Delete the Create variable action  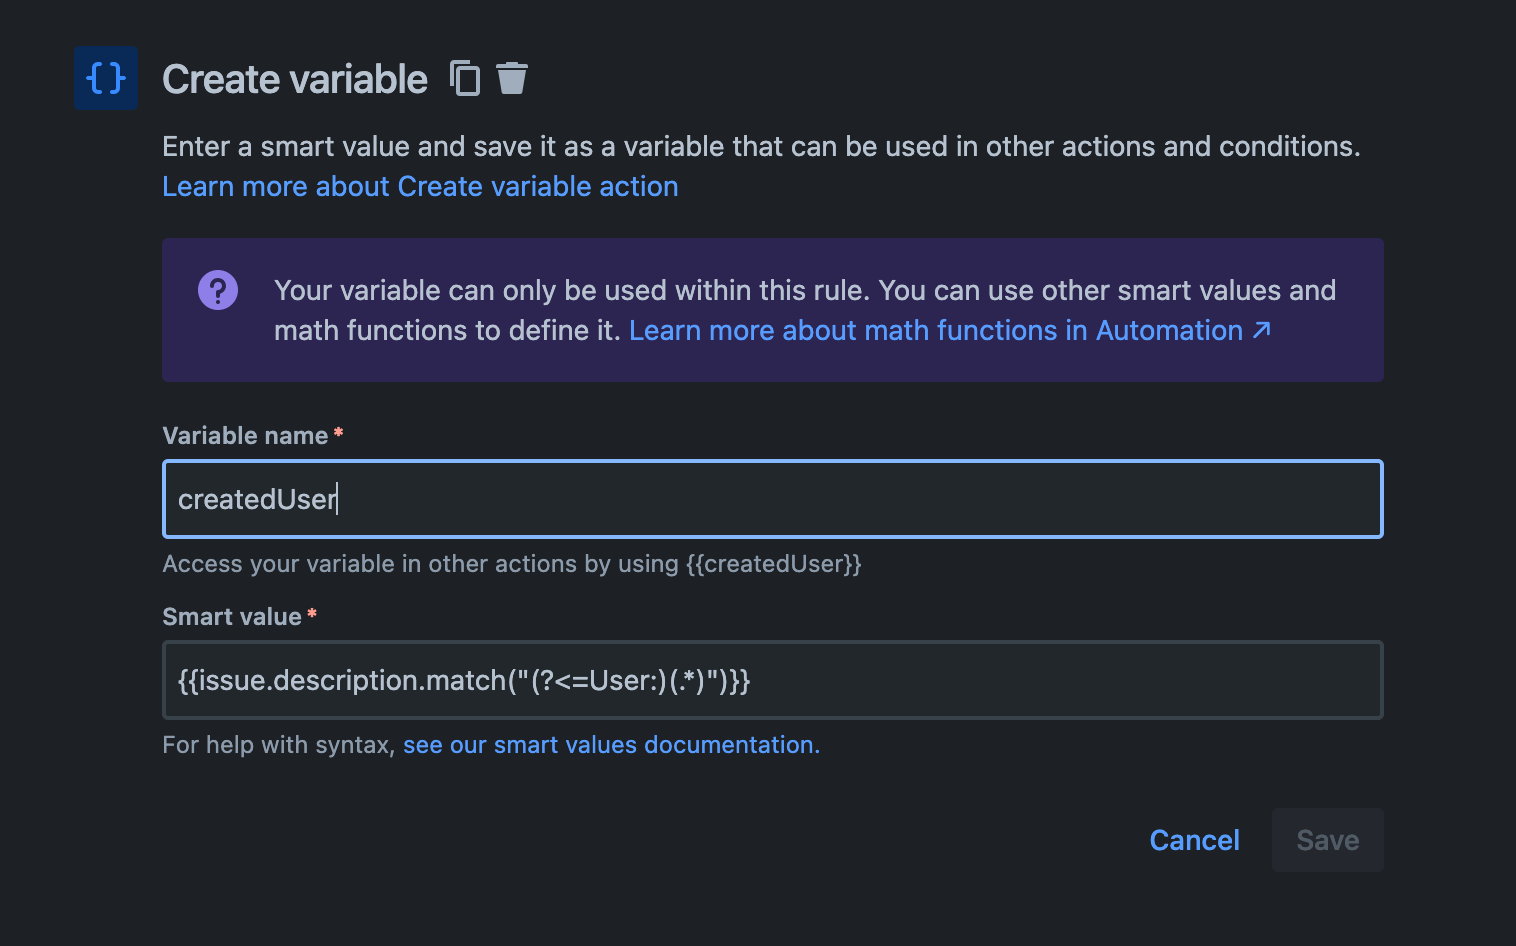tap(512, 78)
